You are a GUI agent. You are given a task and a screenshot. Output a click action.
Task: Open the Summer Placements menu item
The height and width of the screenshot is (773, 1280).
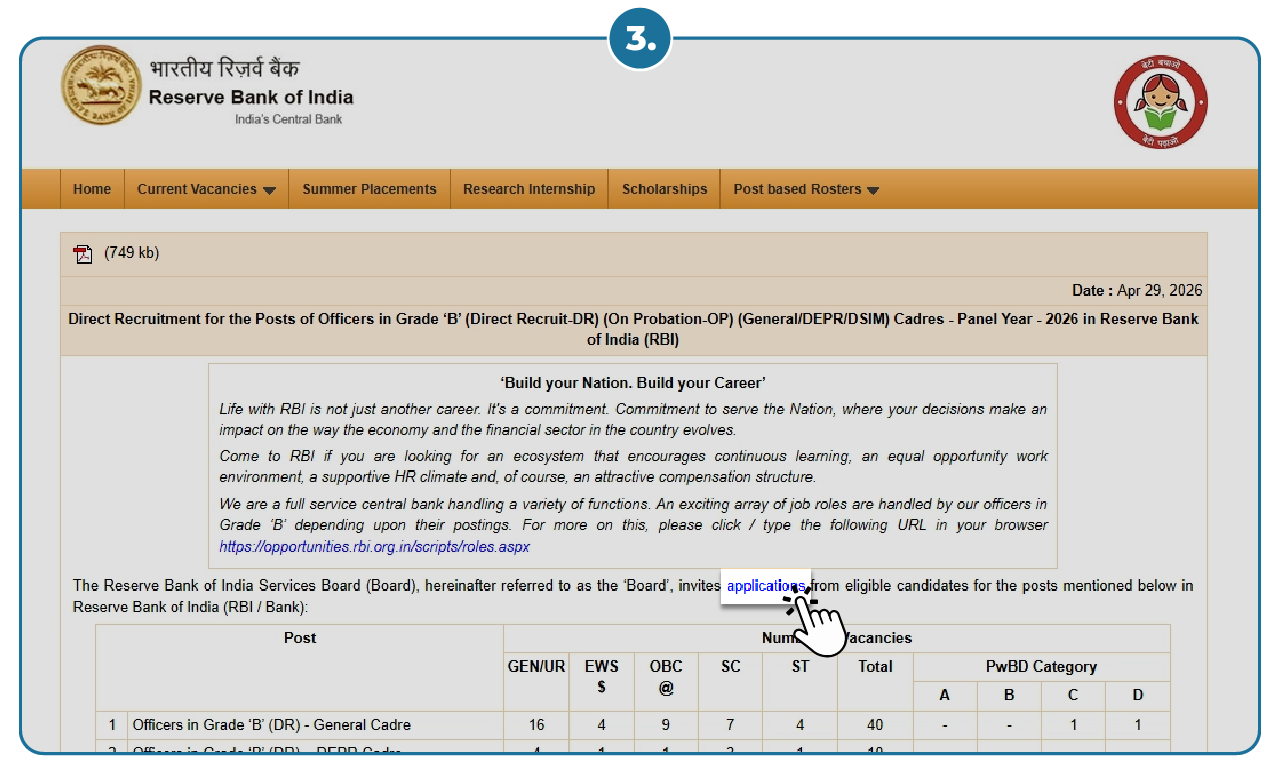pos(369,189)
